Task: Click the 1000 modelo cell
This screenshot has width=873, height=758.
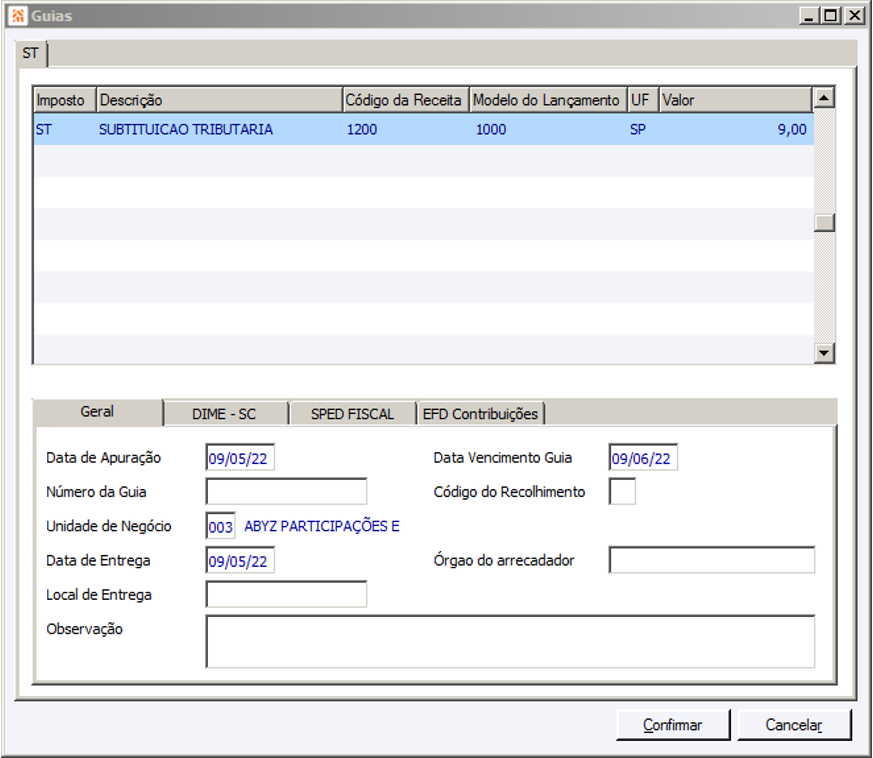Action: tap(491, 129)
